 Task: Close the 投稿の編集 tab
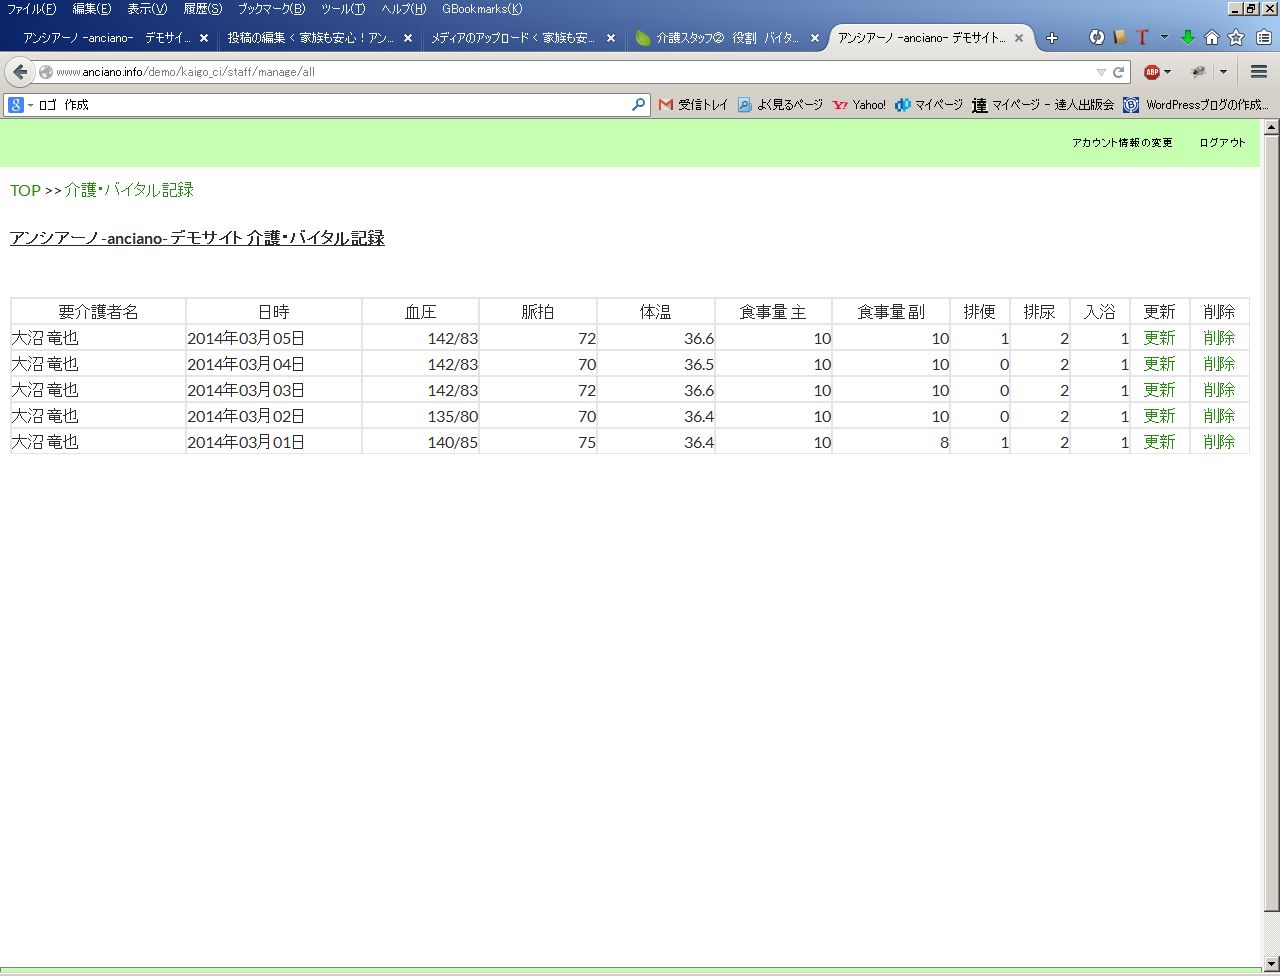point(408,38)
